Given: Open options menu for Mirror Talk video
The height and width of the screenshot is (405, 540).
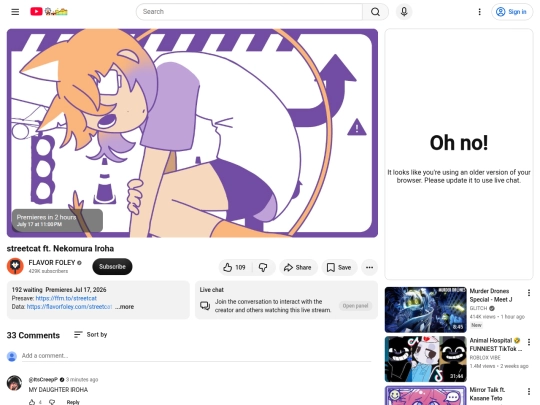Looking at the screenshot, I should point(529,391).
